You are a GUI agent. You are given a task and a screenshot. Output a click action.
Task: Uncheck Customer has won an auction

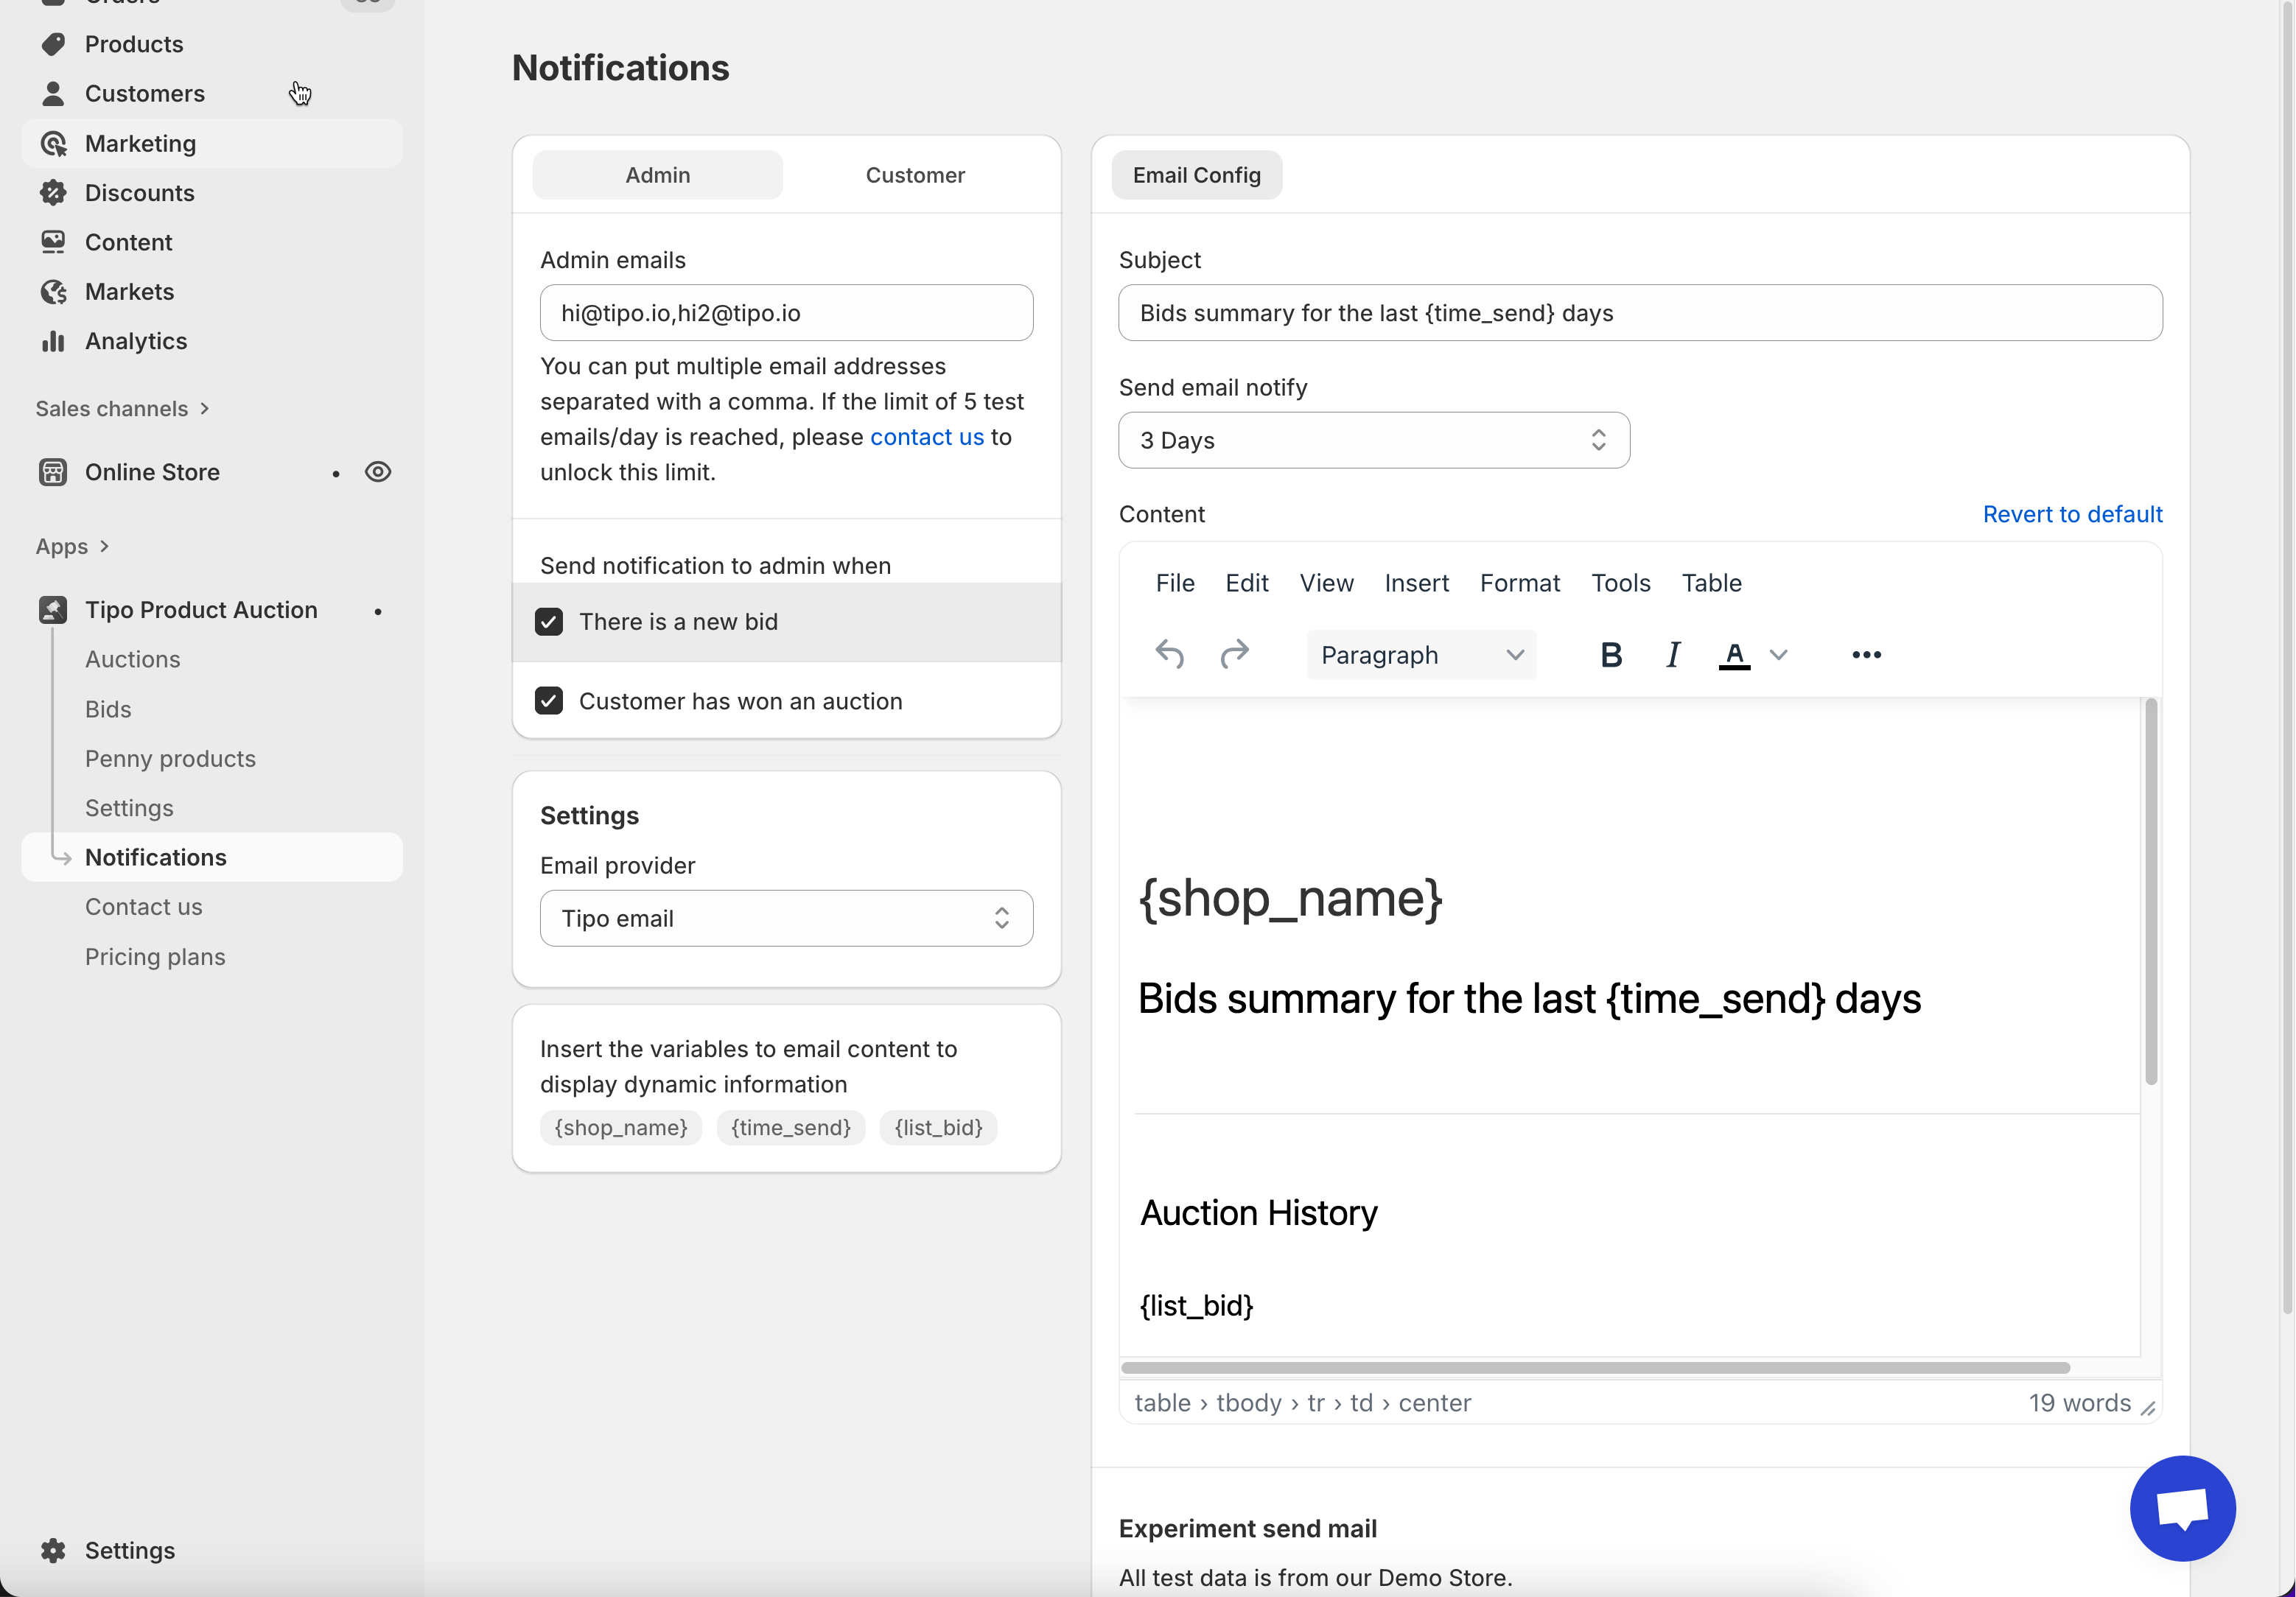(x=549, y=701)
